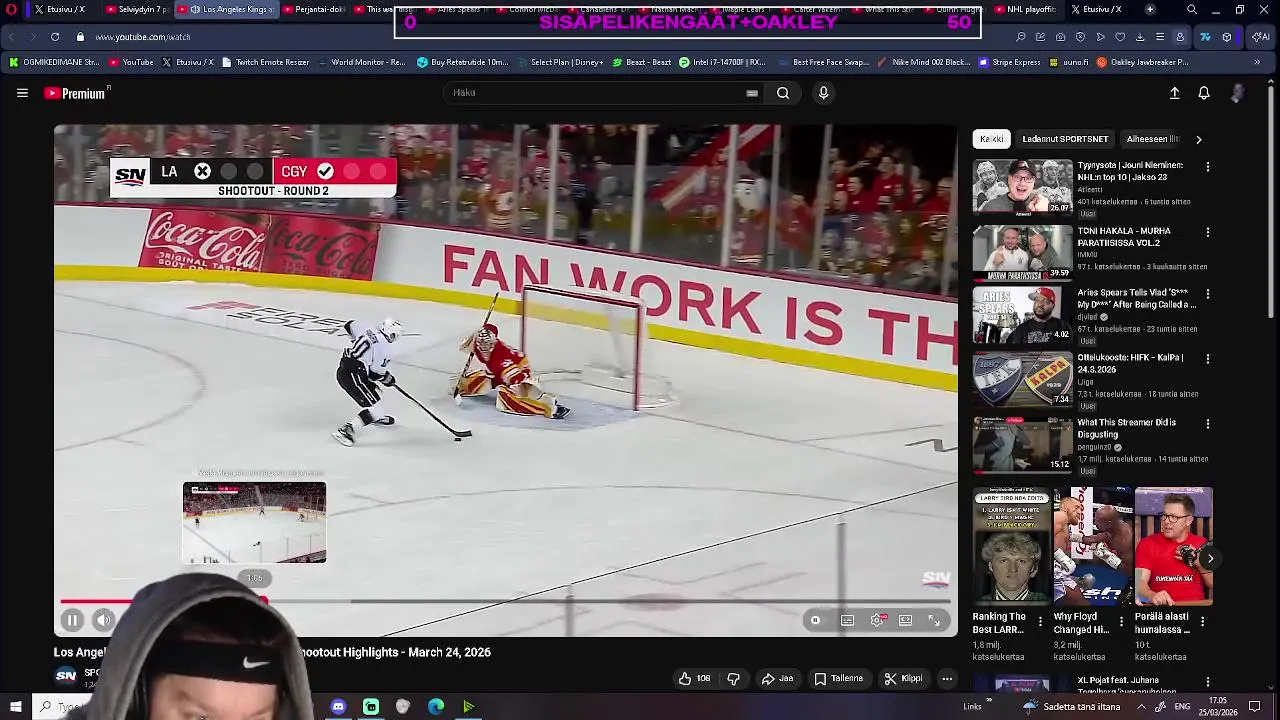This screenshot has width=1280, height=720.
Task: Start voice search with microphone icon
Action: point(823,93)
